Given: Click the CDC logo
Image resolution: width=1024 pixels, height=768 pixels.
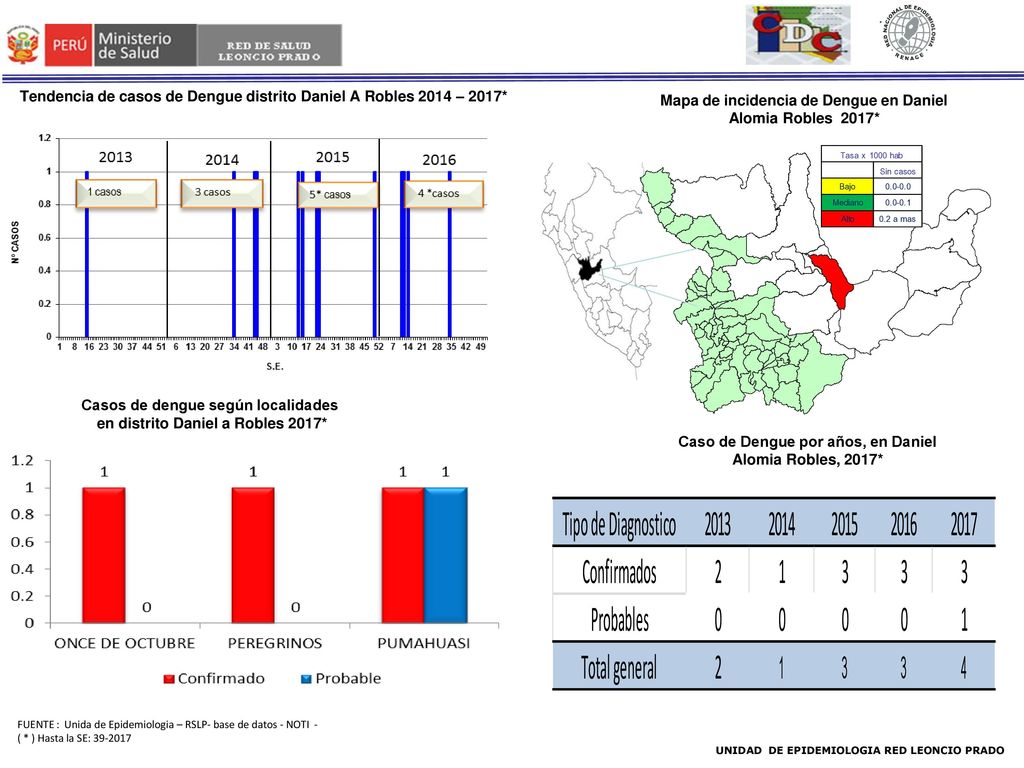Looking at the screenshot, I should pos(798,35).
